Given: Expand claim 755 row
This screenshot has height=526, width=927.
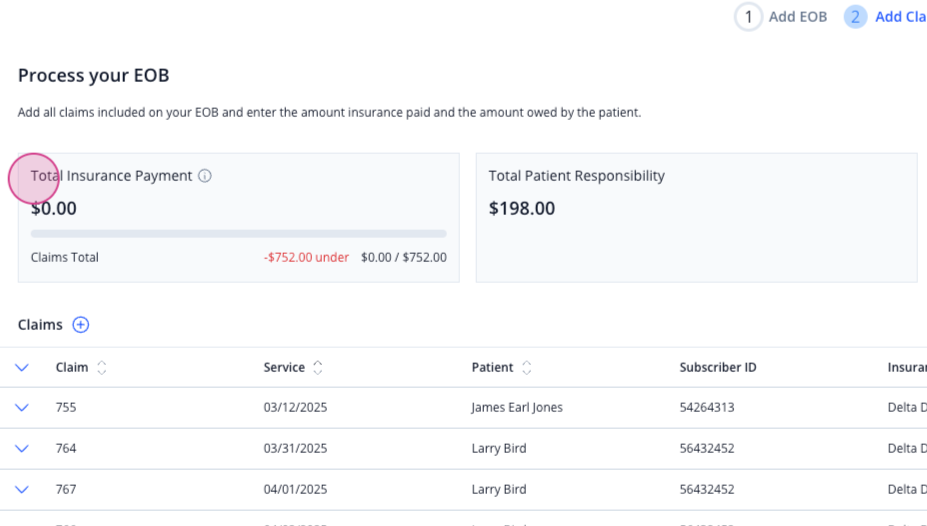Looking at the screenshot, I should point(22,408).
